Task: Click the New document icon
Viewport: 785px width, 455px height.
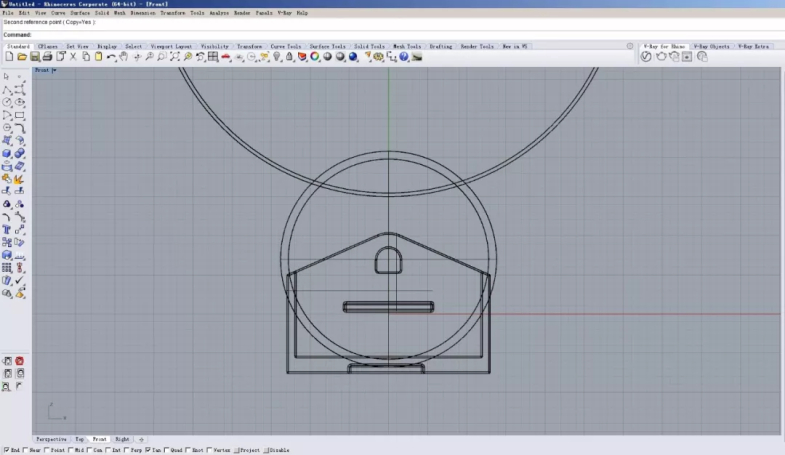Action: point(9,57)
